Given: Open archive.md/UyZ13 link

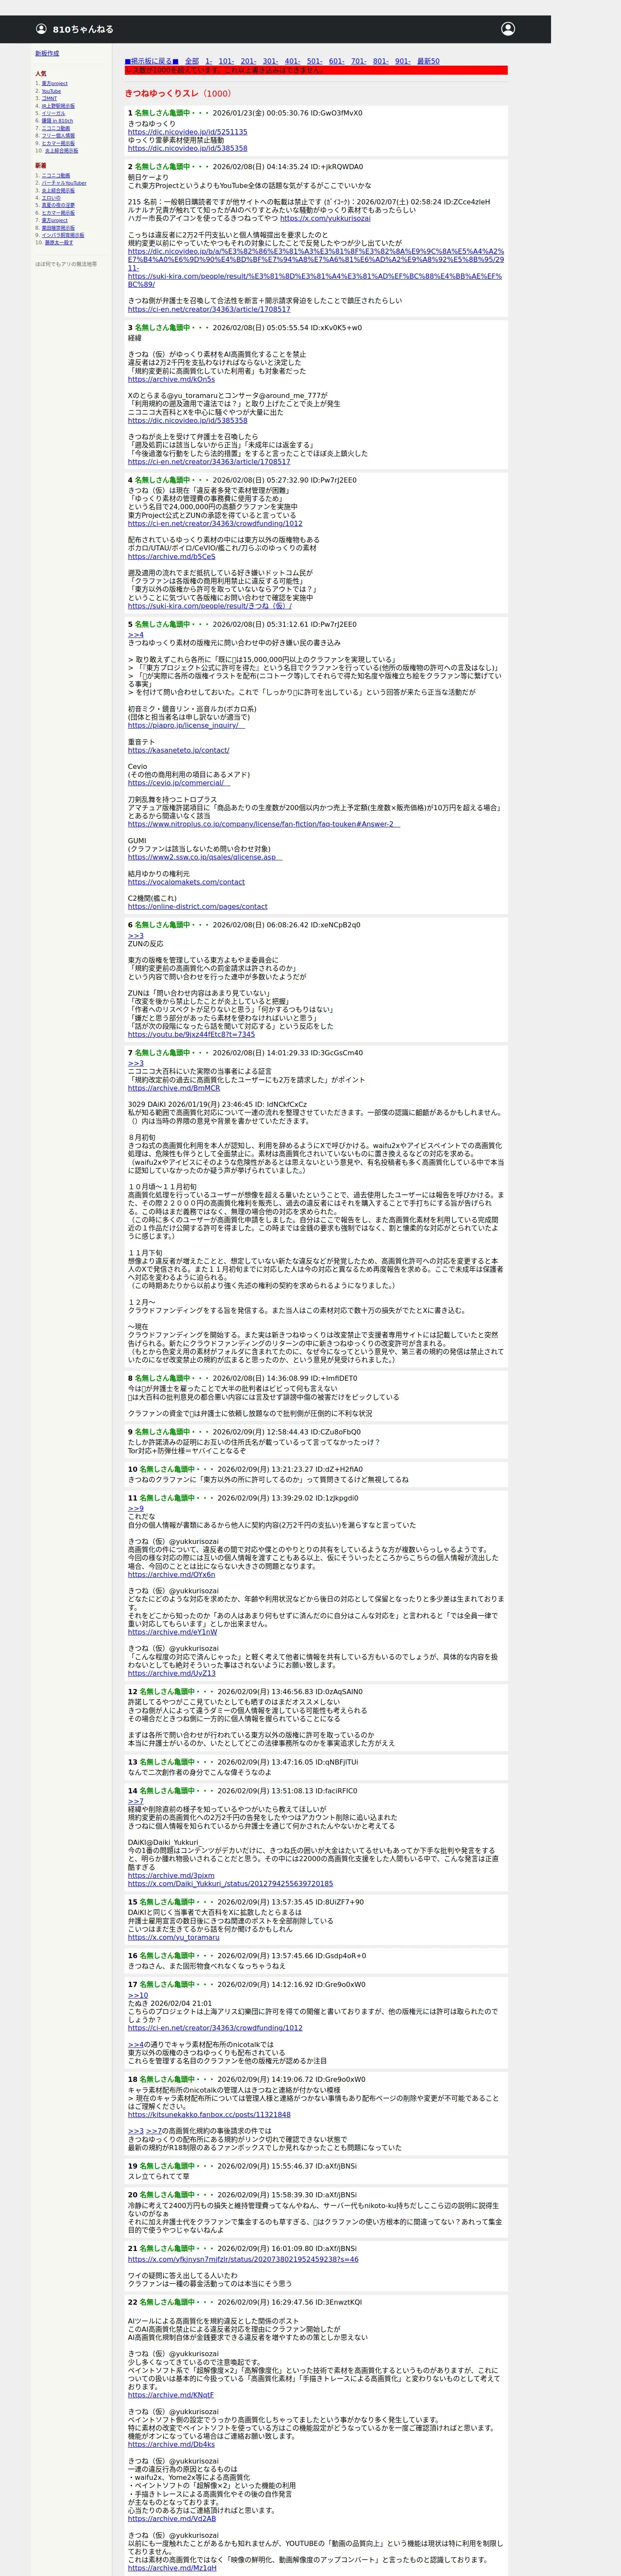Looking at the screenshot, I should point(171,1673).
